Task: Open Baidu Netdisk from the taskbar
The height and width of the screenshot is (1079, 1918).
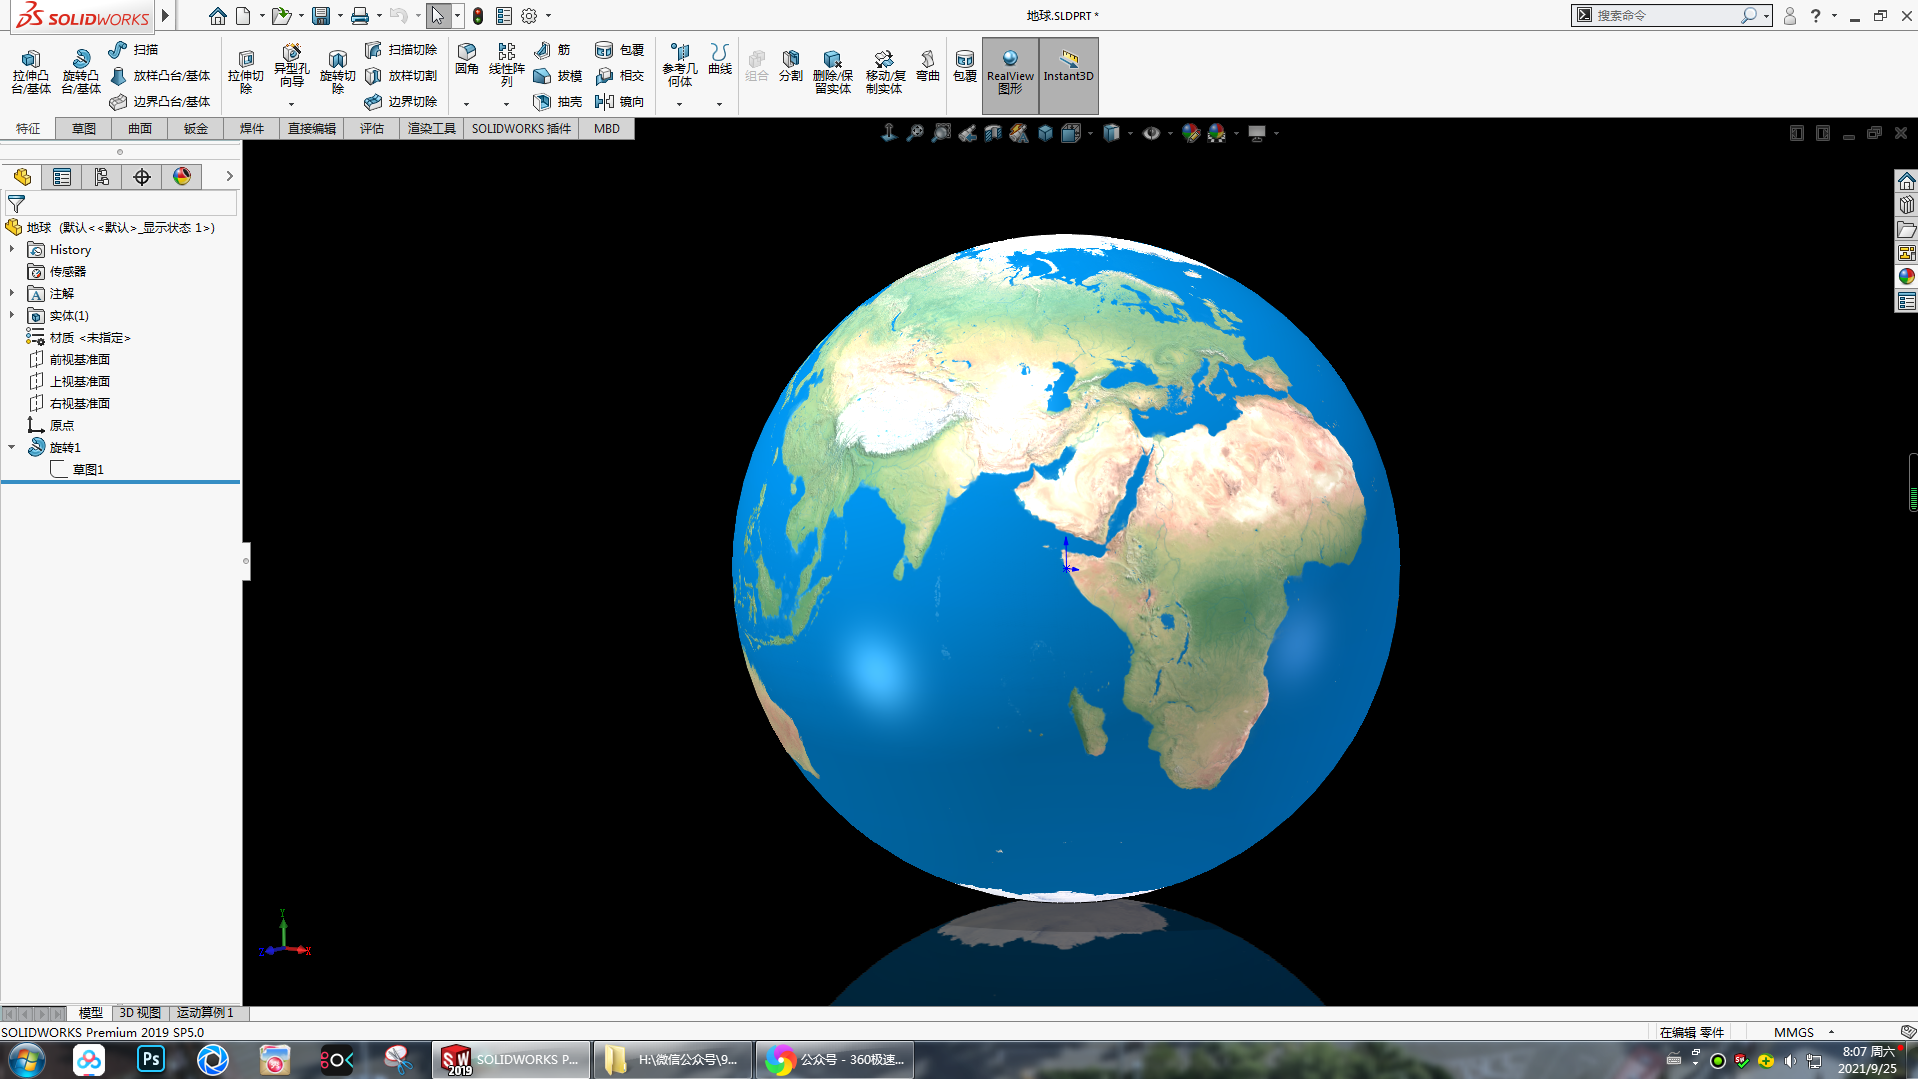Action: pos(89,1059)
